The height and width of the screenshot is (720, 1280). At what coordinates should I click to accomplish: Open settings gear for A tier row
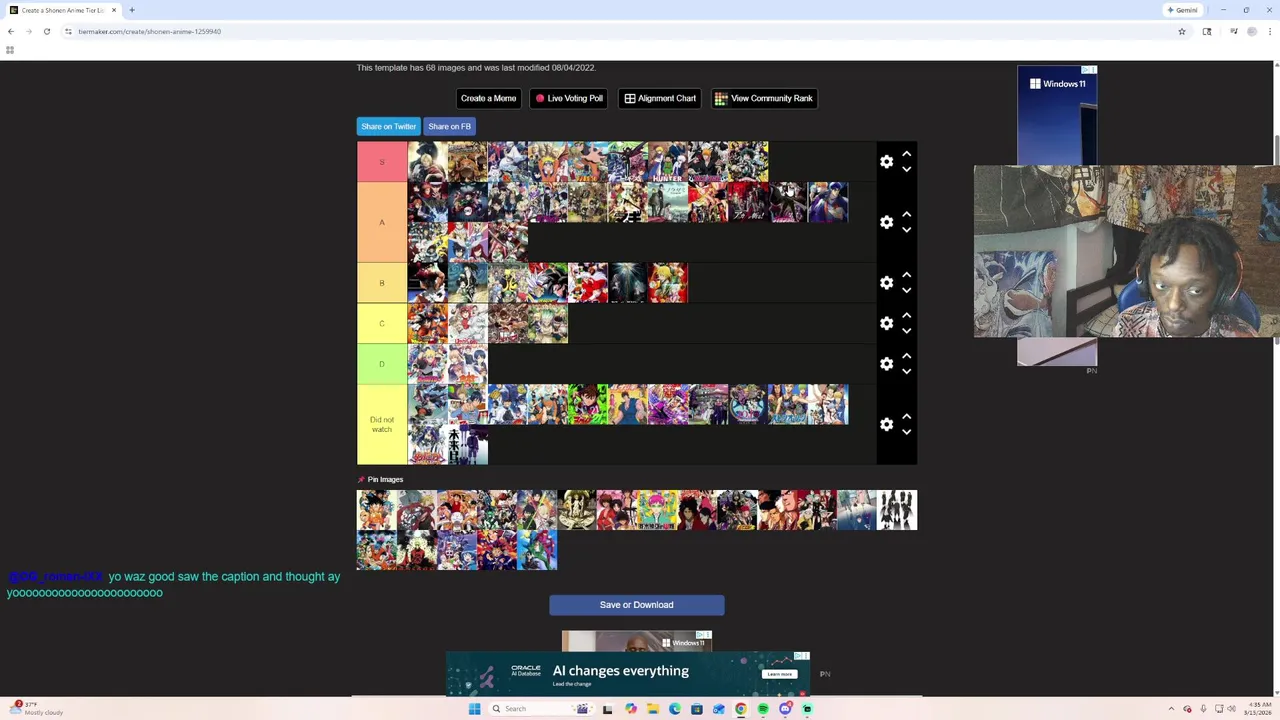(x=886, y=222)
